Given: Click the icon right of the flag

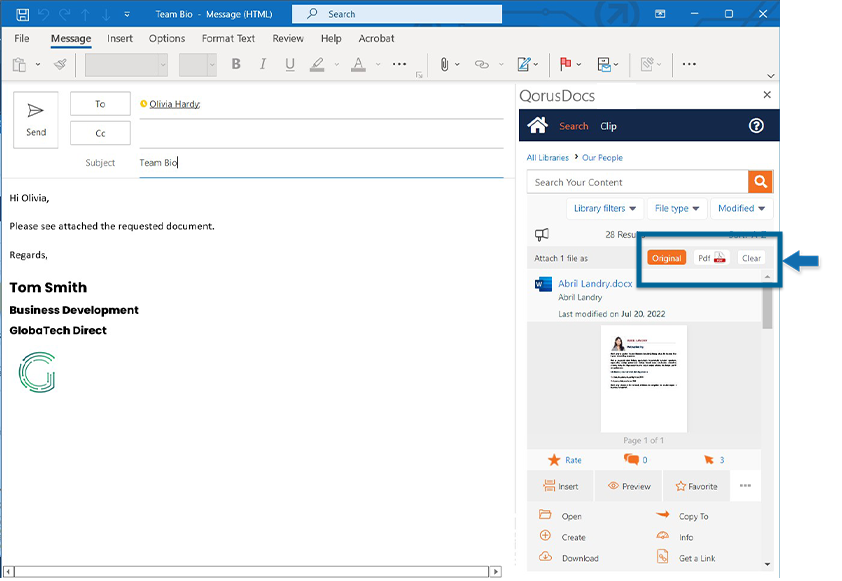Looking at the screenshot, I should [x=604, y=64].
